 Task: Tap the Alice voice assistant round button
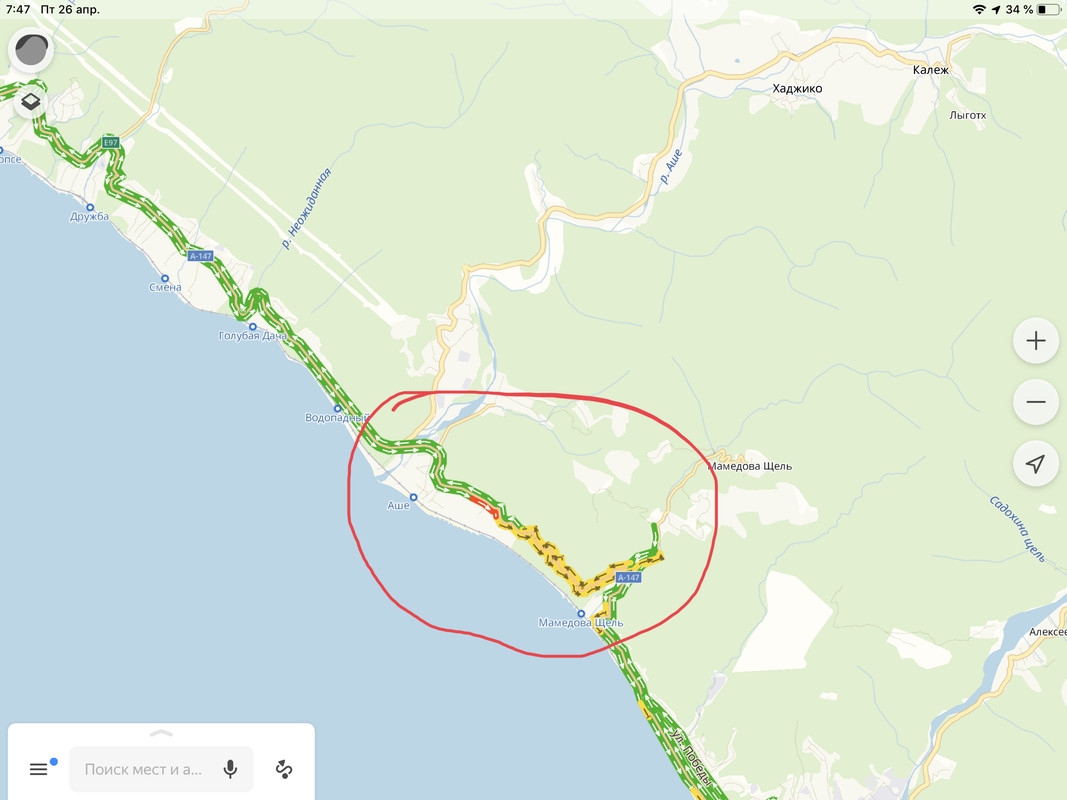[x=31, y=50]
